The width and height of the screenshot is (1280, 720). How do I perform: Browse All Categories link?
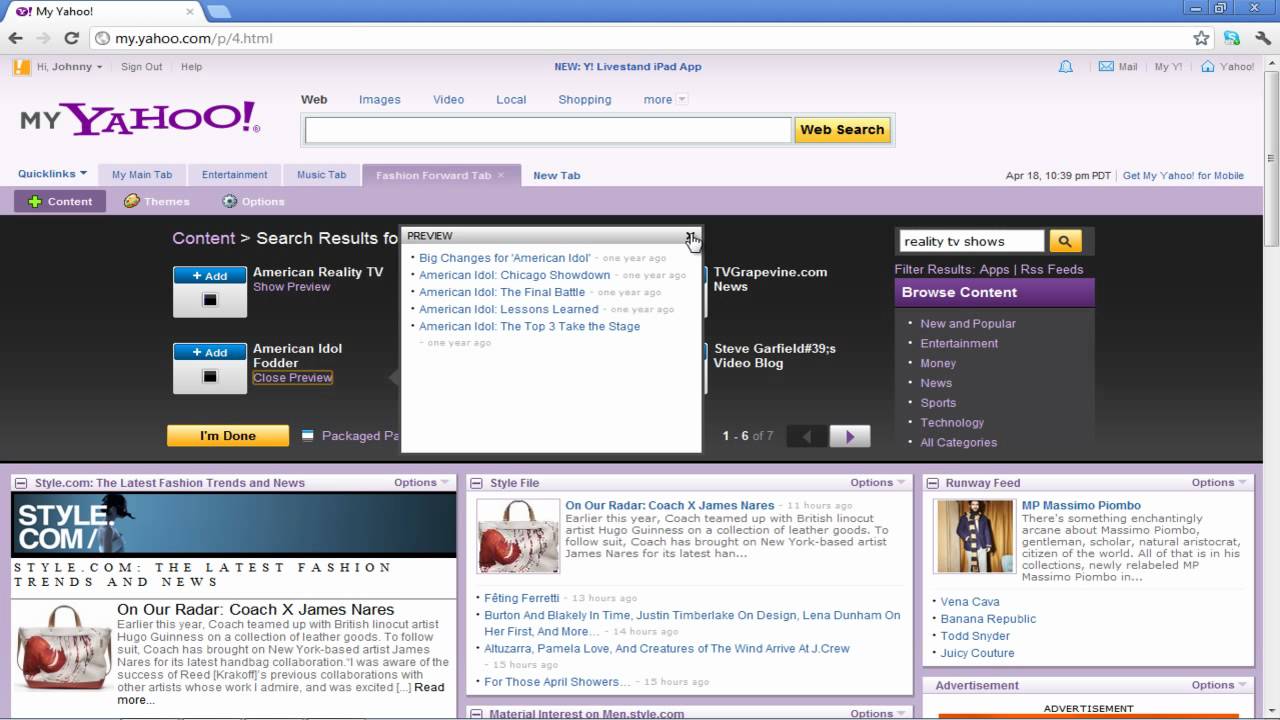[x=958, y=443]
